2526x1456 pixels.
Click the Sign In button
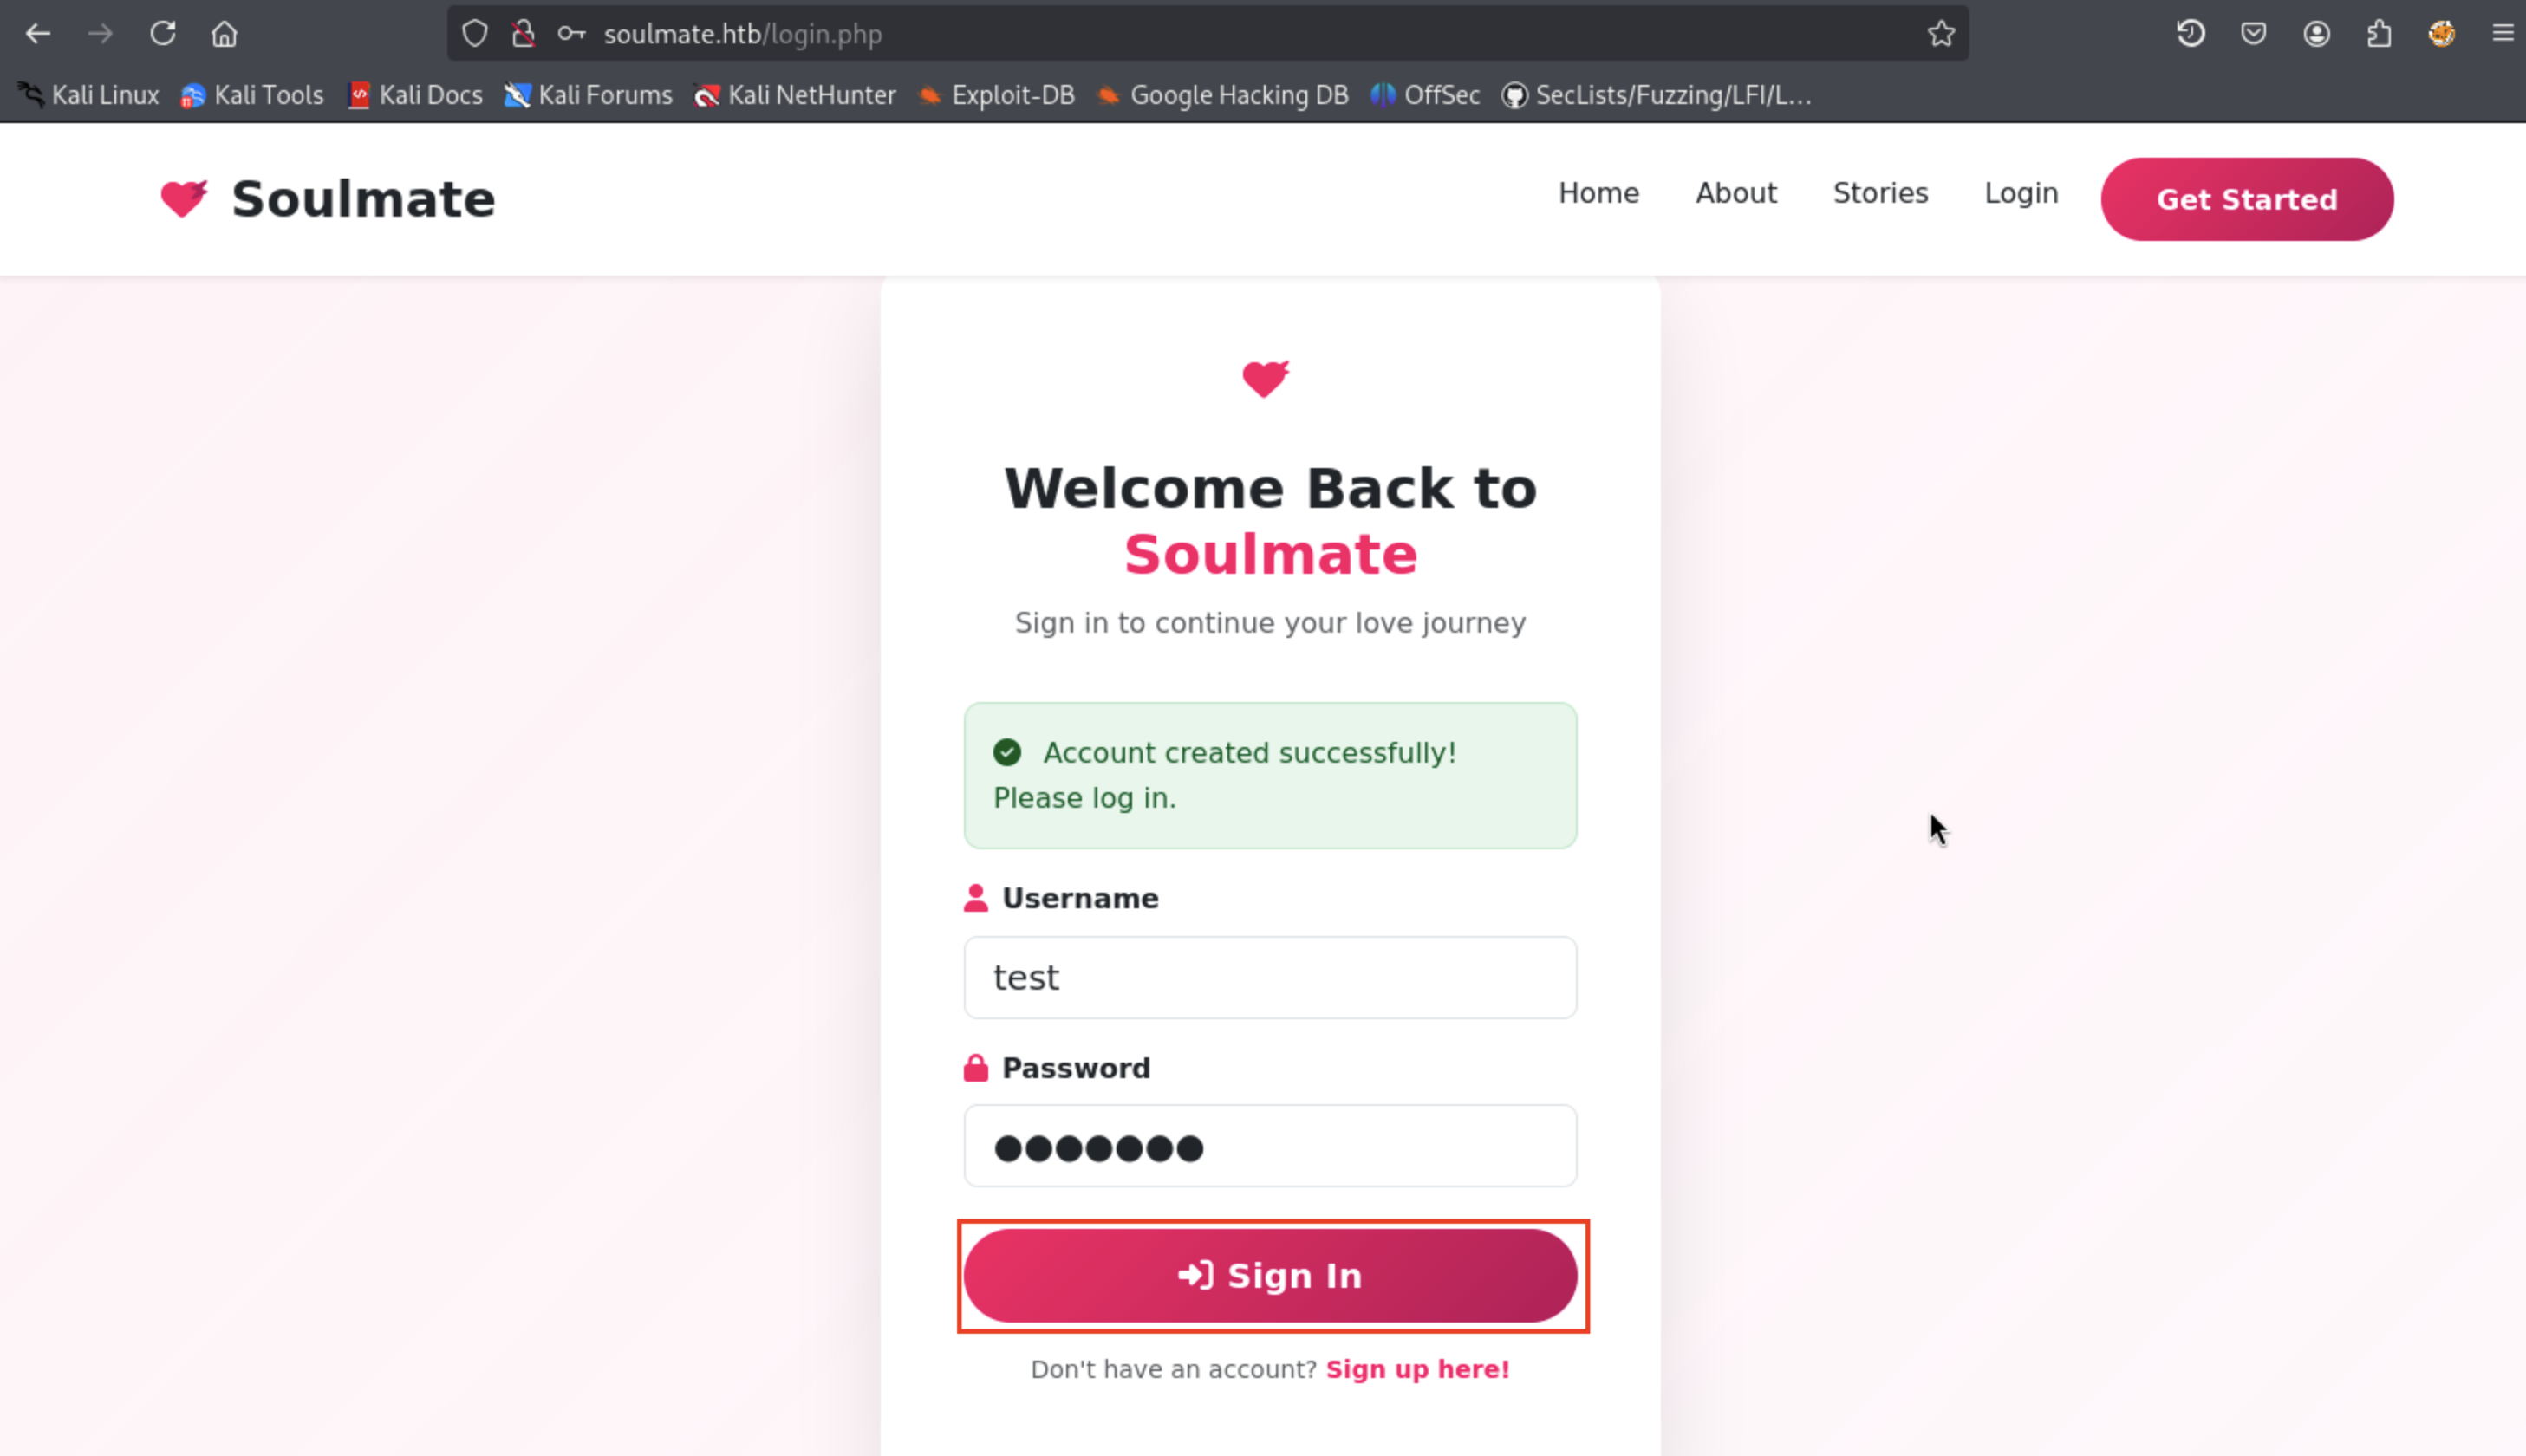coord(1270,1275)
